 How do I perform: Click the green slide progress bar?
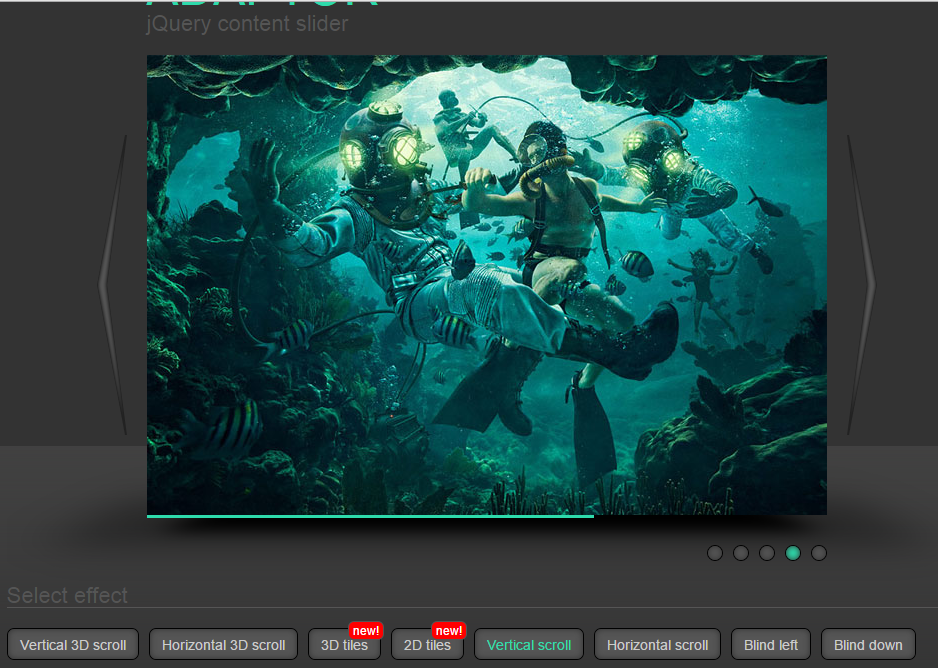pyautogui.click(x=370, y=516)
